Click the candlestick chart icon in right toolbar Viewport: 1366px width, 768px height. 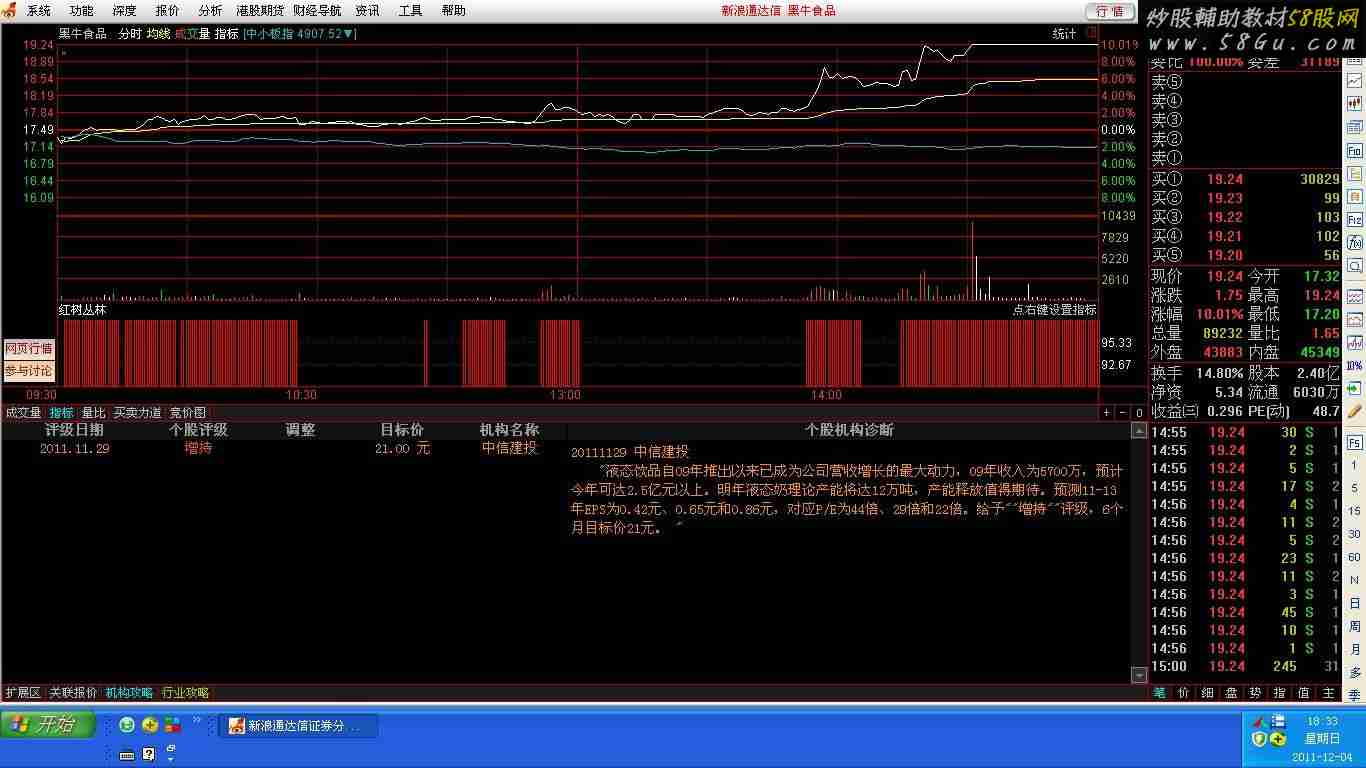1355,103
